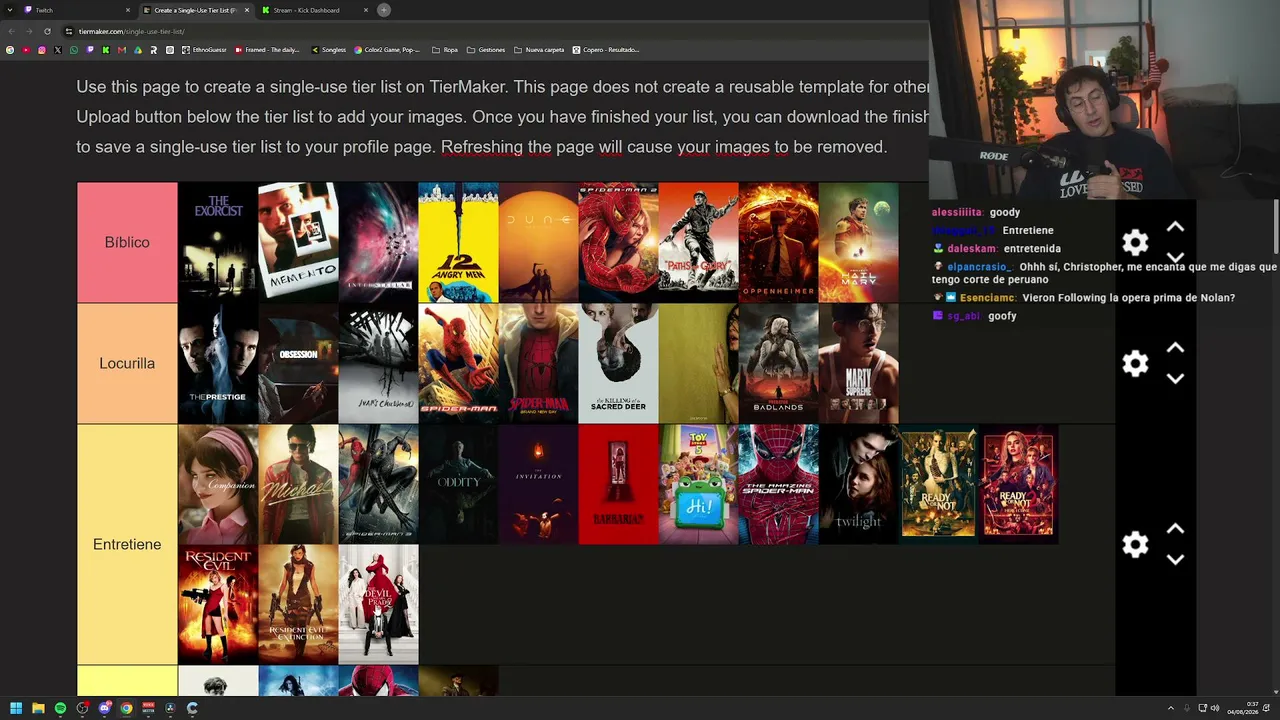Select the Create a Single-Use Tier List tab
Screen dimensions: 1280x720
coord(196,10)
